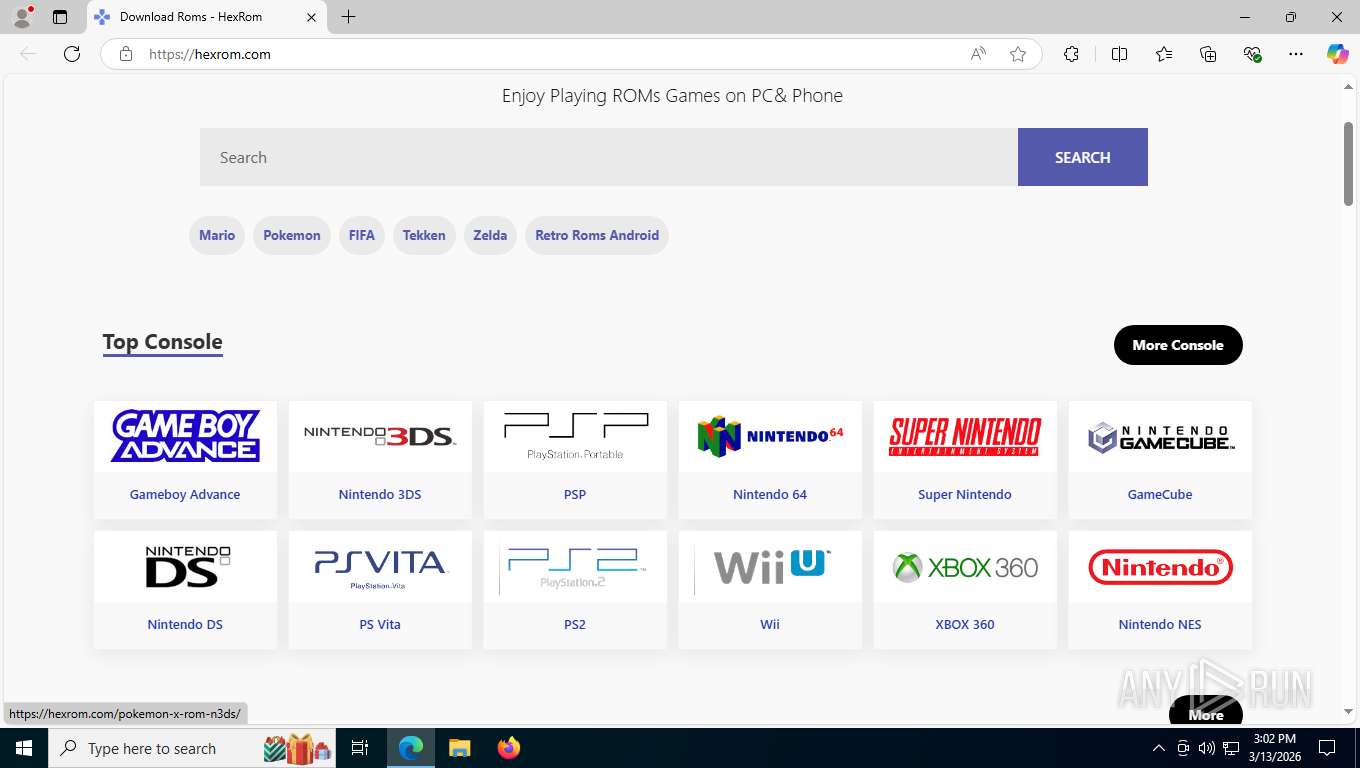Follow the Wii text link
Screen dimensions: 1360x768
click(770, 624)
